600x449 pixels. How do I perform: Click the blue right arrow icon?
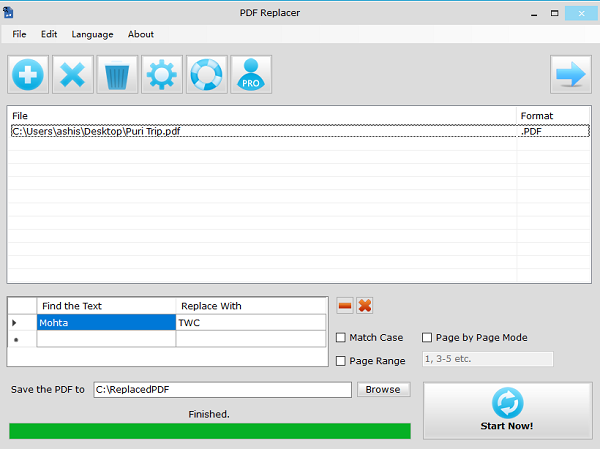point(571,74)
